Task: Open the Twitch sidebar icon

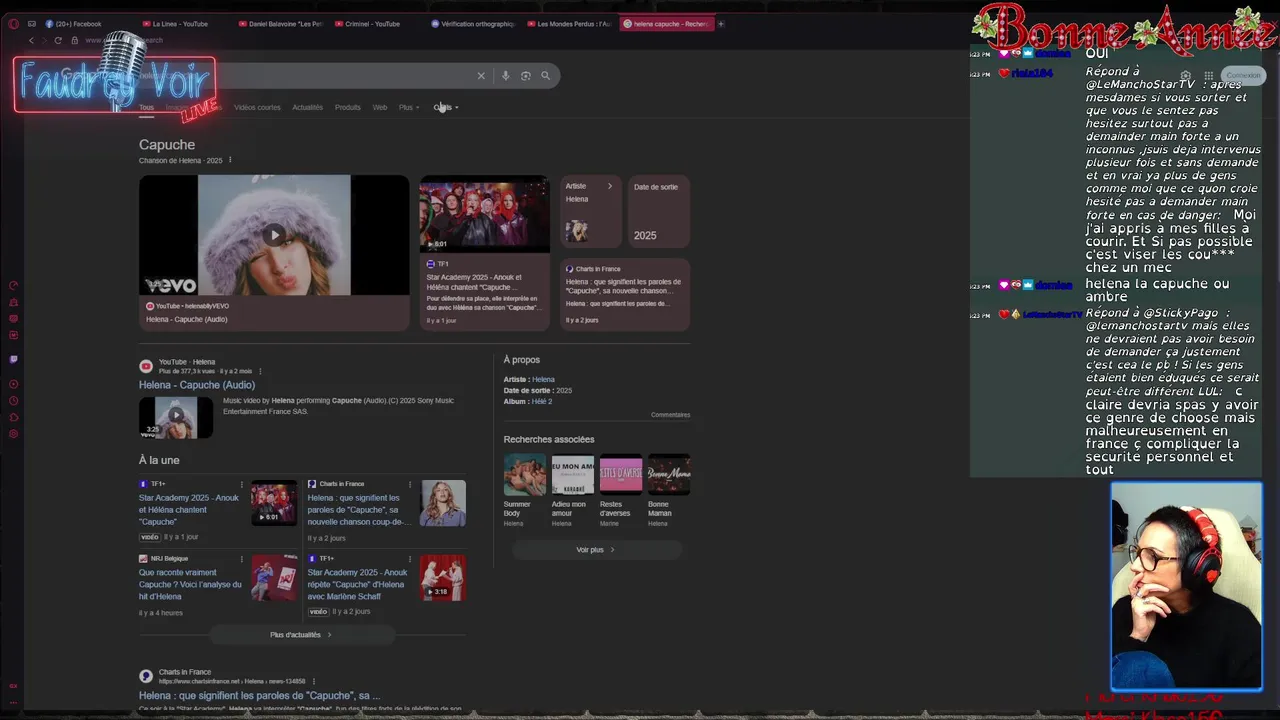Action: click(13, 359)
